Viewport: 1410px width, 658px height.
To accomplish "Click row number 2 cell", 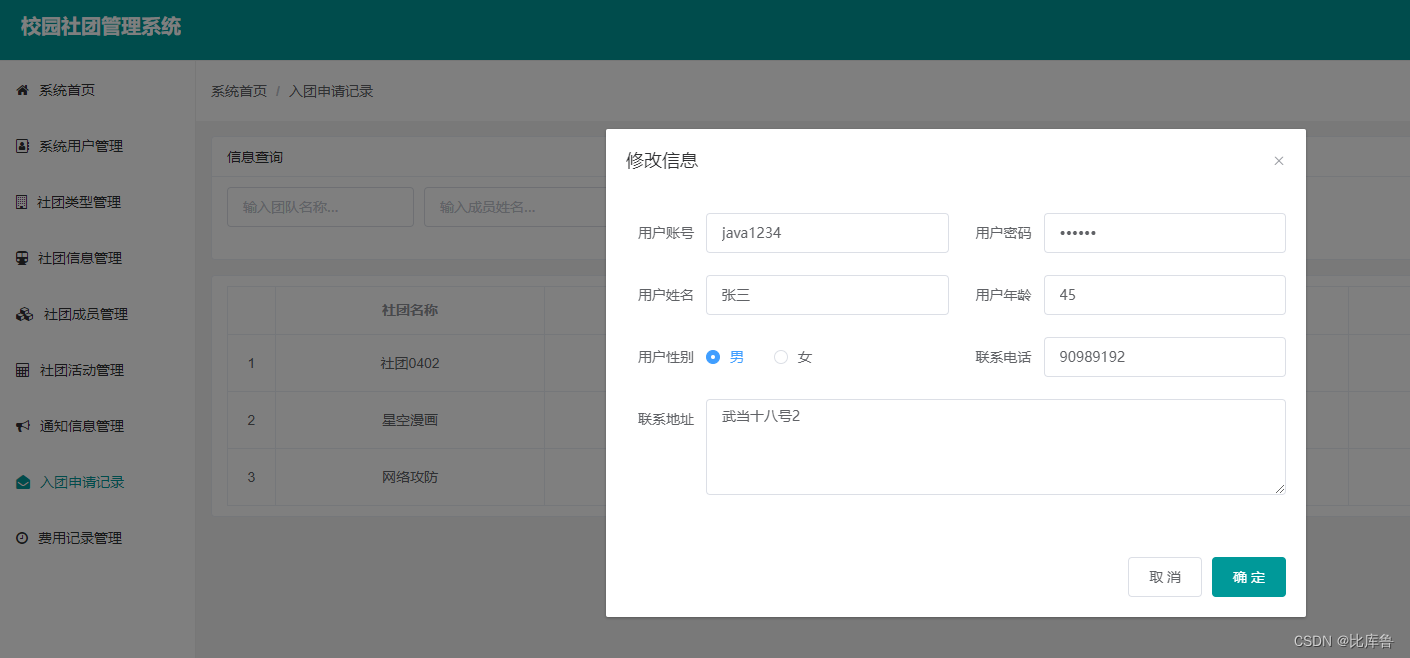I will point(251,420).
